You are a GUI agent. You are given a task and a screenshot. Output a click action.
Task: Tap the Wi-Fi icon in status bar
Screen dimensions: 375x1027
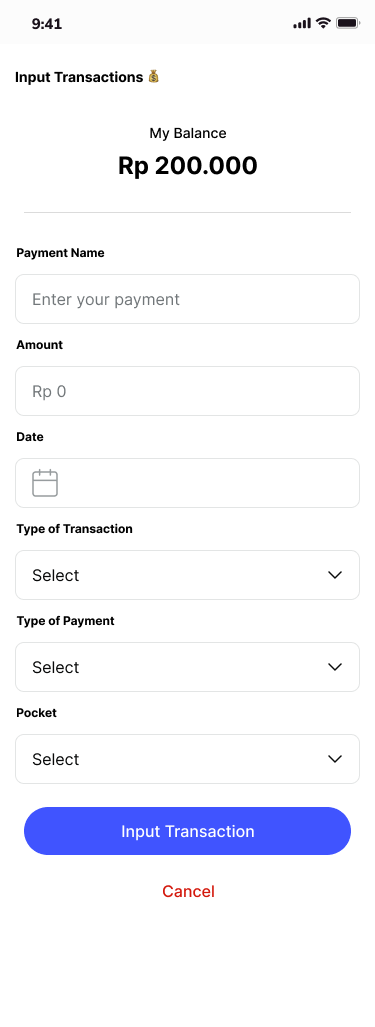[323, 23]
